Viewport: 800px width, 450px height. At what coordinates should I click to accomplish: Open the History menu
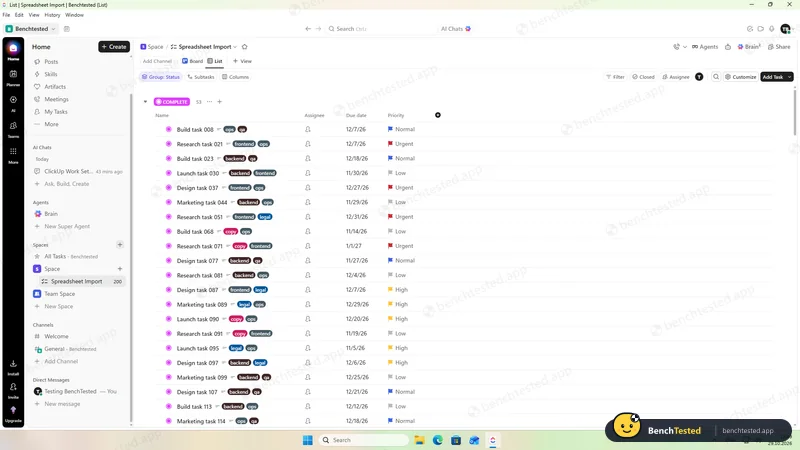coord(52,15)
